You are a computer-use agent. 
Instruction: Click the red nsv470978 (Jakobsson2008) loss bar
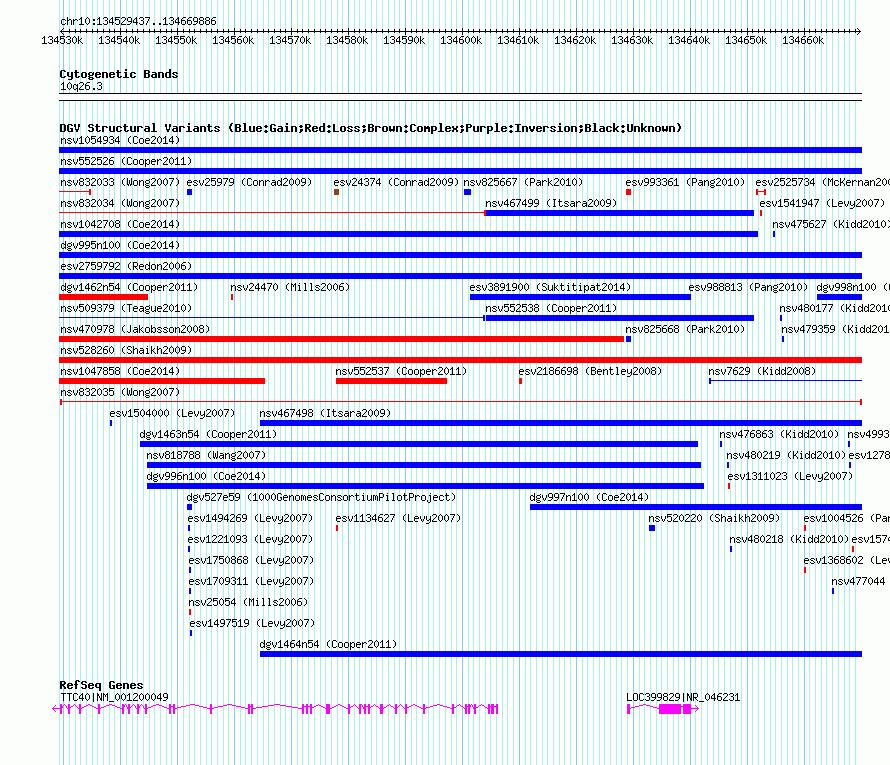[342, 339]
